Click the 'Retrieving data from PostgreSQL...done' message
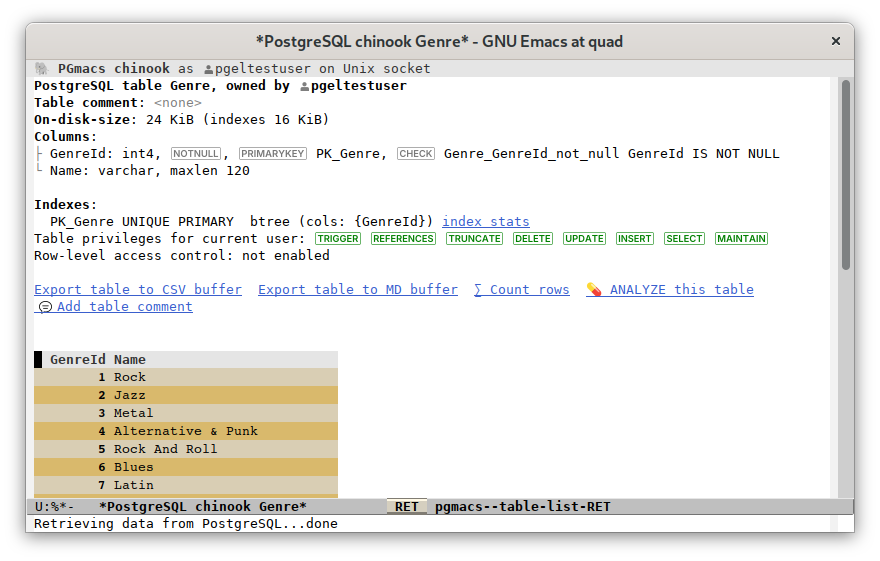This screenshot has width=880, height=561. (x=186, y=523)
